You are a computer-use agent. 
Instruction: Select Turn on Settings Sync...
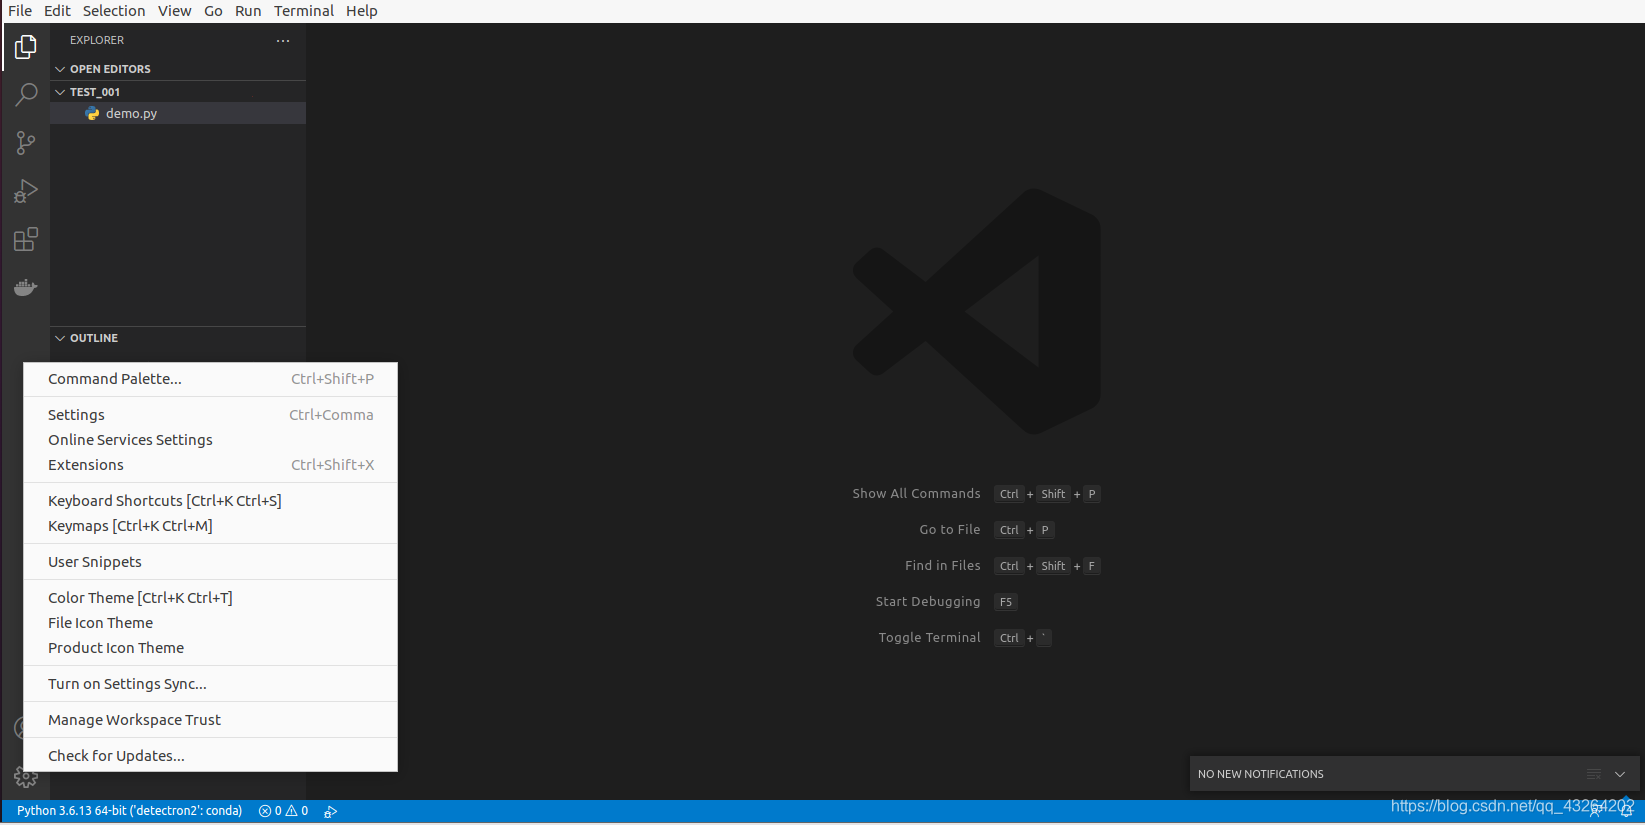pos(211,684)
